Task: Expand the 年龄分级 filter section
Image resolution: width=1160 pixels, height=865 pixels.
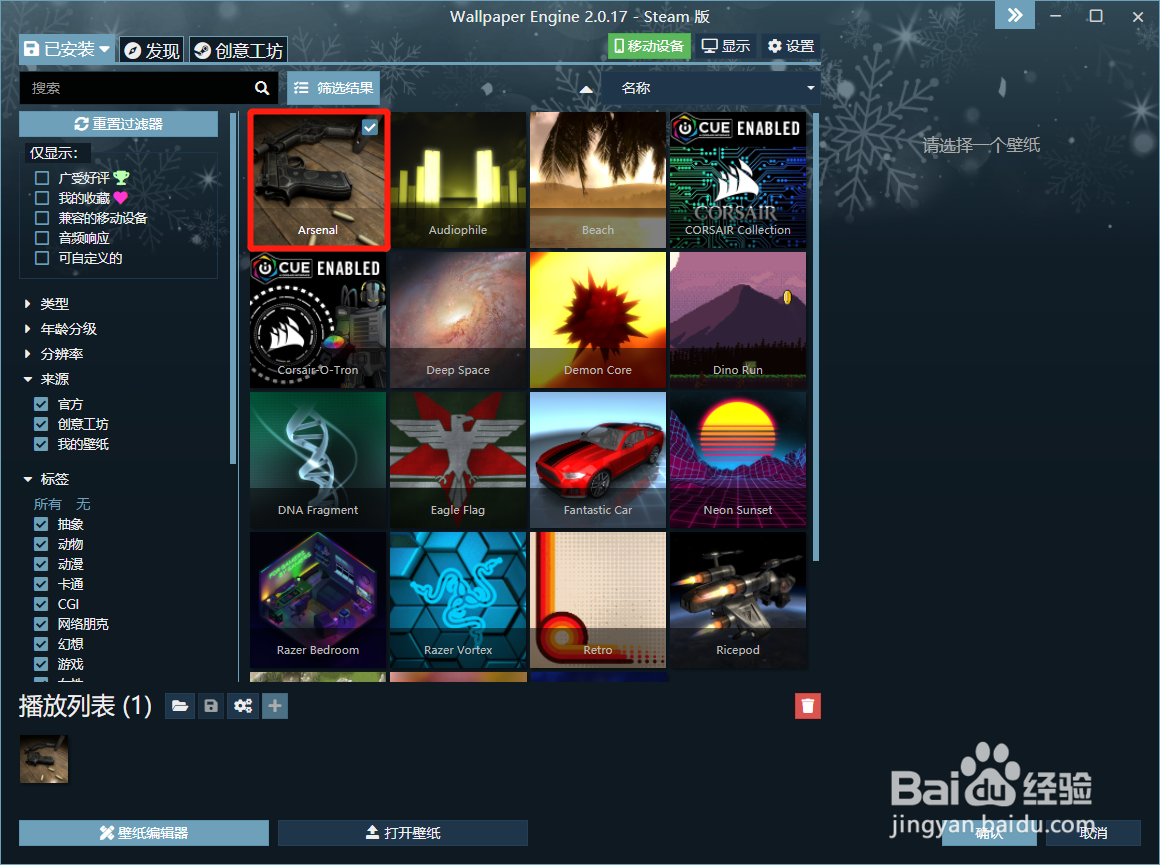Action: [x=61, y=329]
